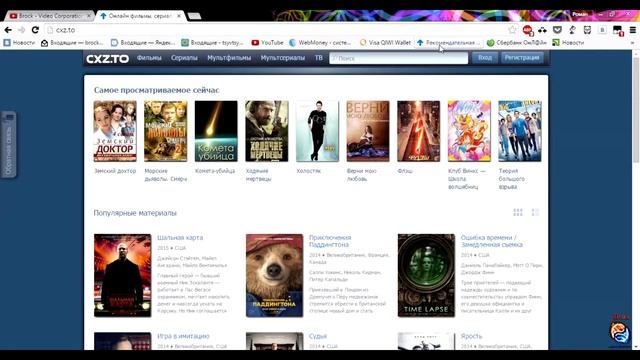Open a new browser tab

pos(194,16)
